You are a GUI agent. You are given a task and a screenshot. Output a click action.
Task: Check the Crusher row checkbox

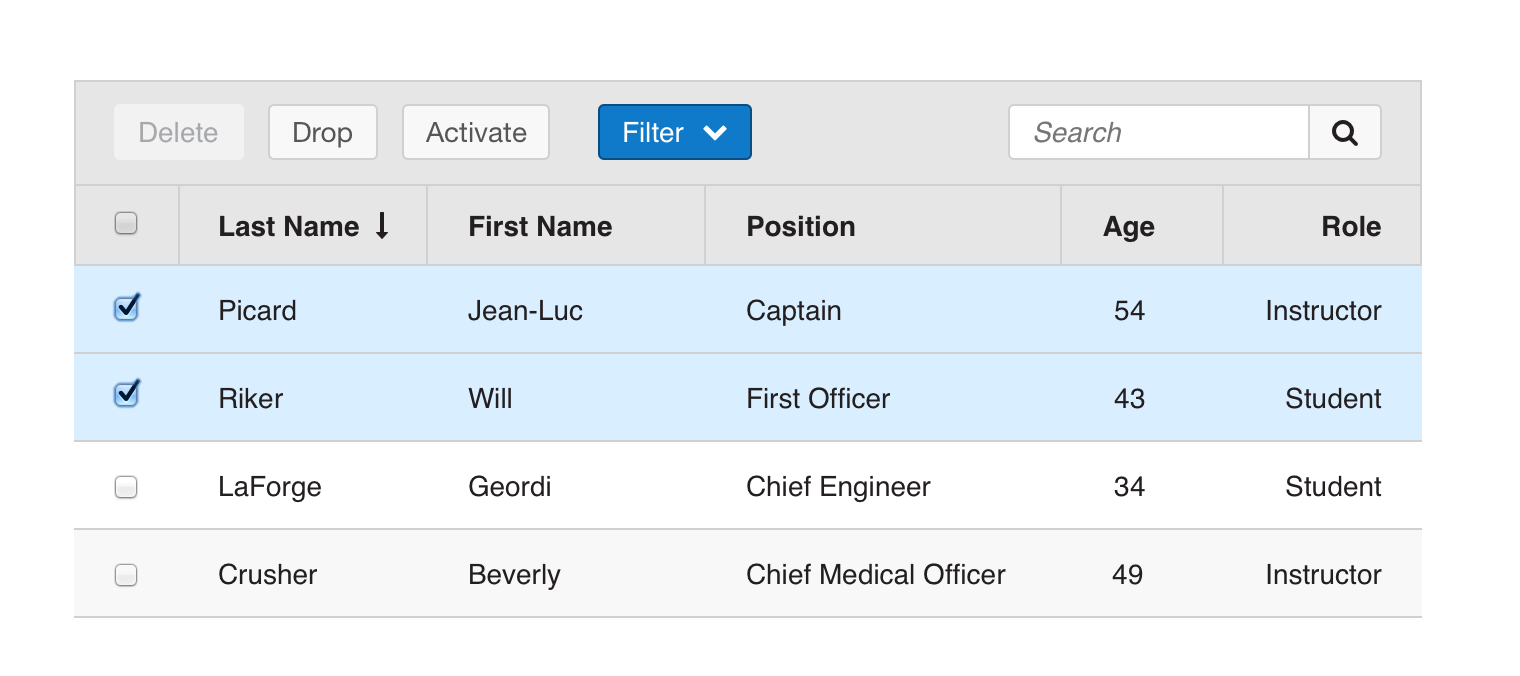click(x=126, y=575)
